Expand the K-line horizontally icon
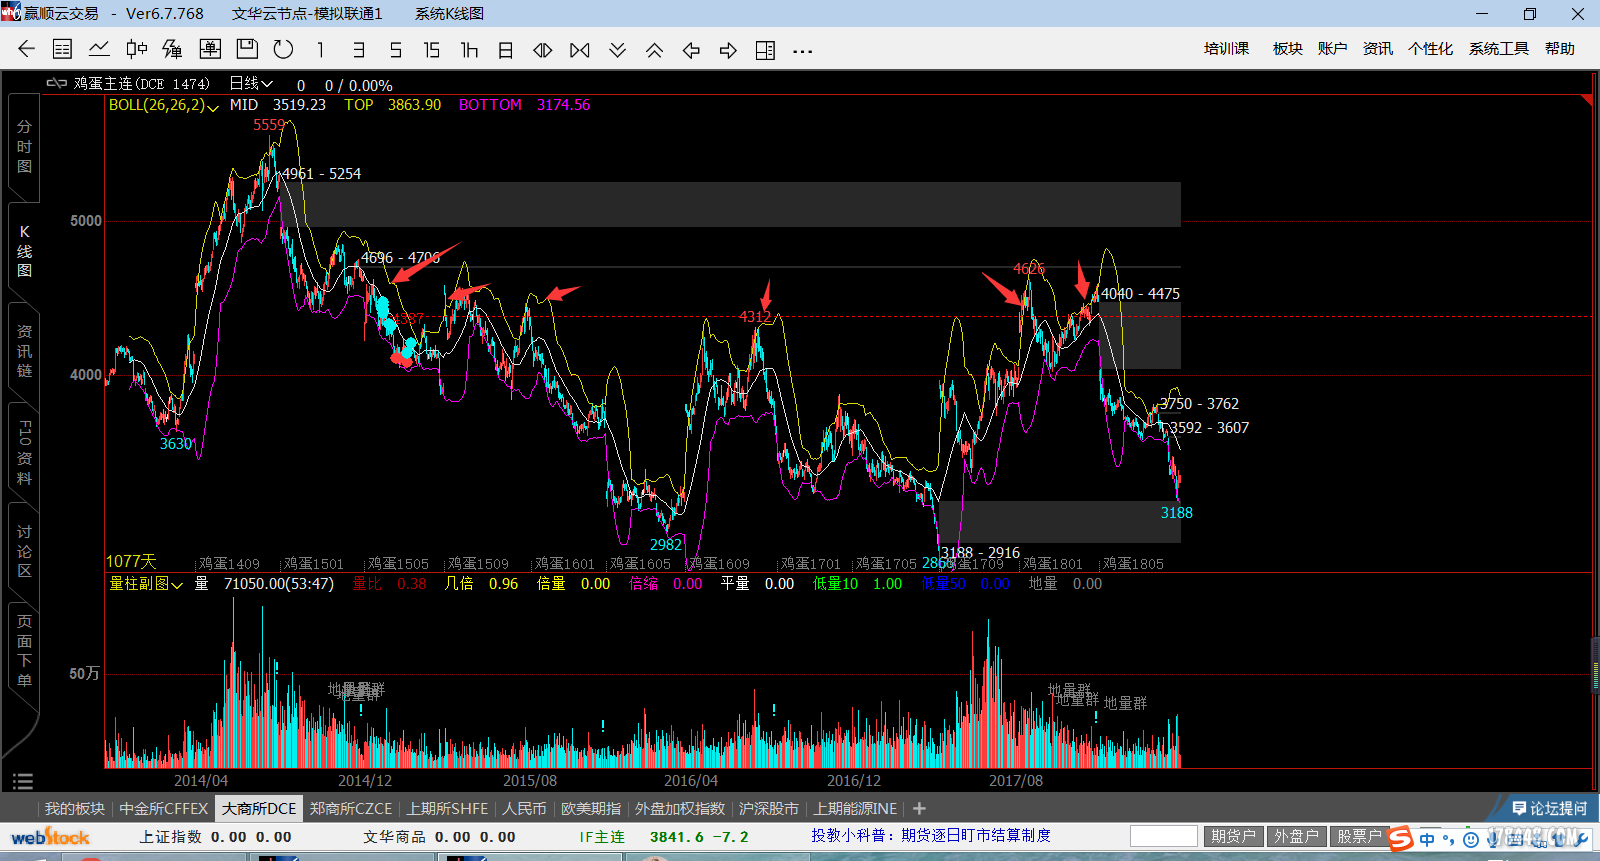 click(580, 50)
